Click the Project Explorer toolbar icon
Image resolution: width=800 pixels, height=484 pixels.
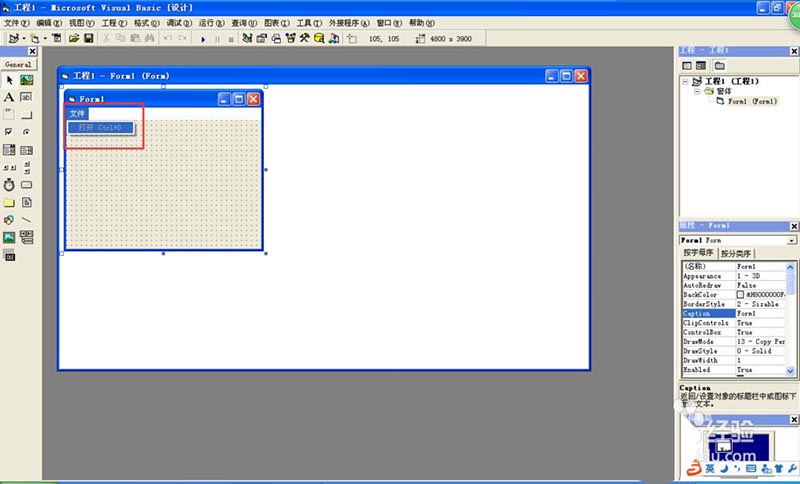247,38
